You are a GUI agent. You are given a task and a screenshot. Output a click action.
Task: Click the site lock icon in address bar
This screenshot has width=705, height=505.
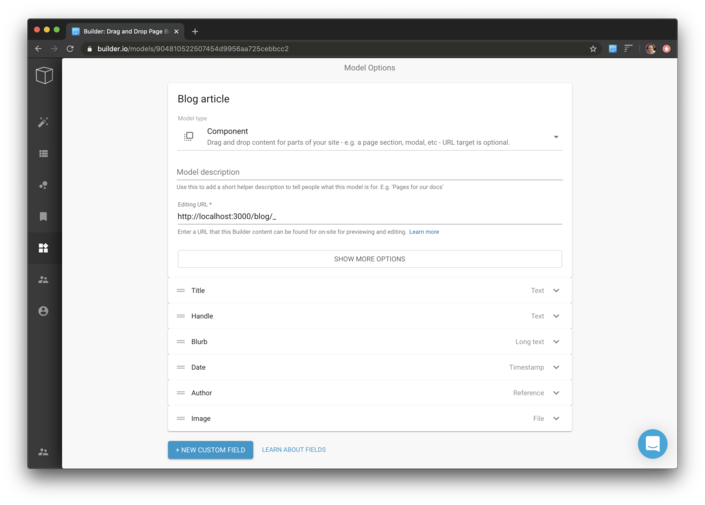(89, 49)
